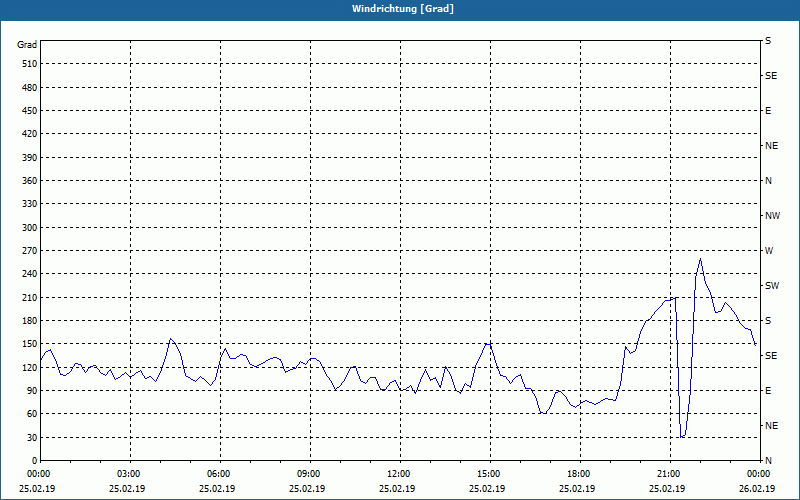Select the 90 degree axis label

(32, 390)
